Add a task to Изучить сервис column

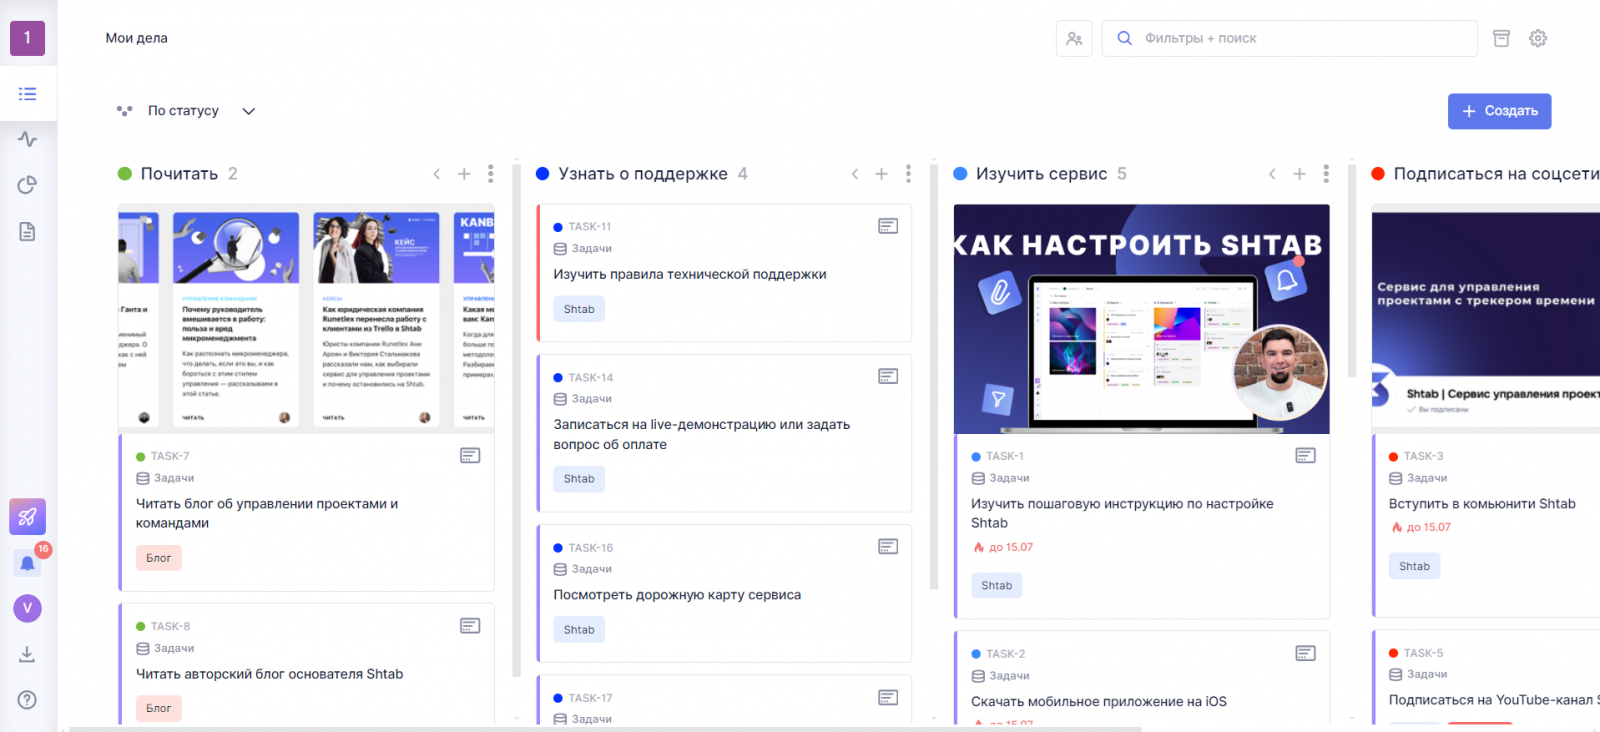[1299, 174]
